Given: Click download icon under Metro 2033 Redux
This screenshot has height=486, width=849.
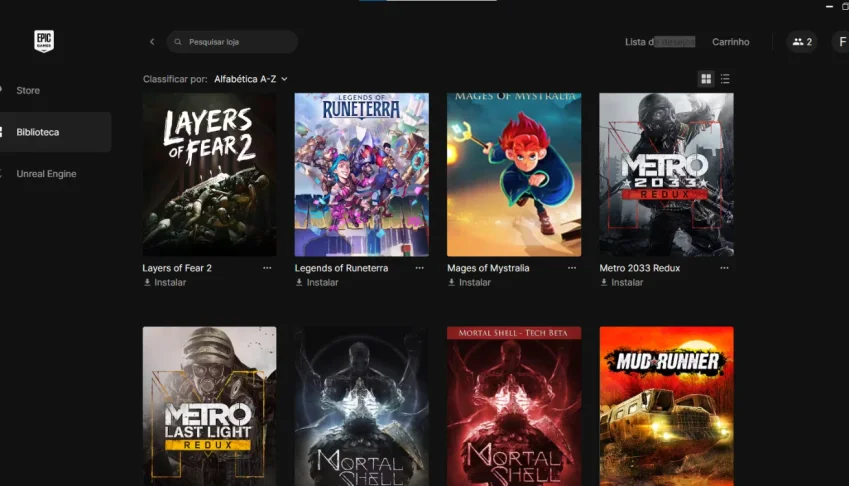Looking at the screenshot, I should point(604,283).
